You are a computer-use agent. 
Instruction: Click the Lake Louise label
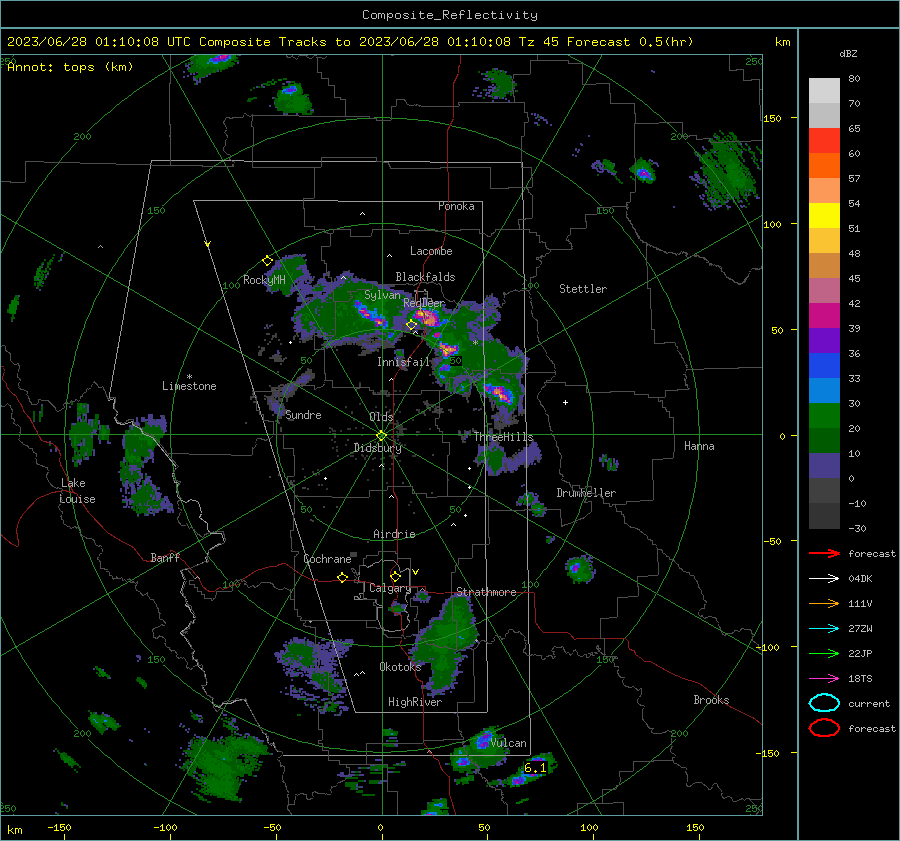coord(77,491)
